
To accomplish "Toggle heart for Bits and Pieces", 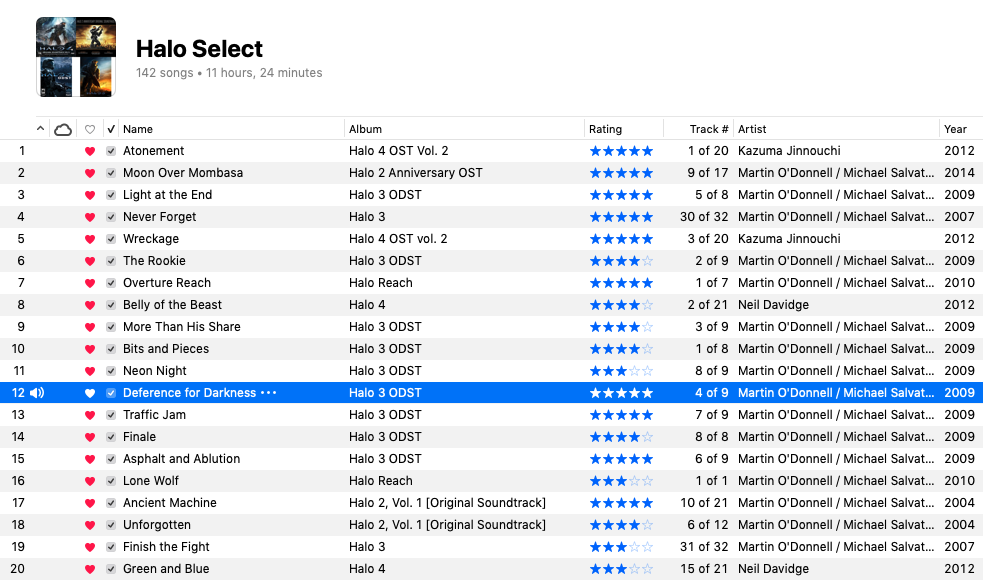I will point(90,349).
